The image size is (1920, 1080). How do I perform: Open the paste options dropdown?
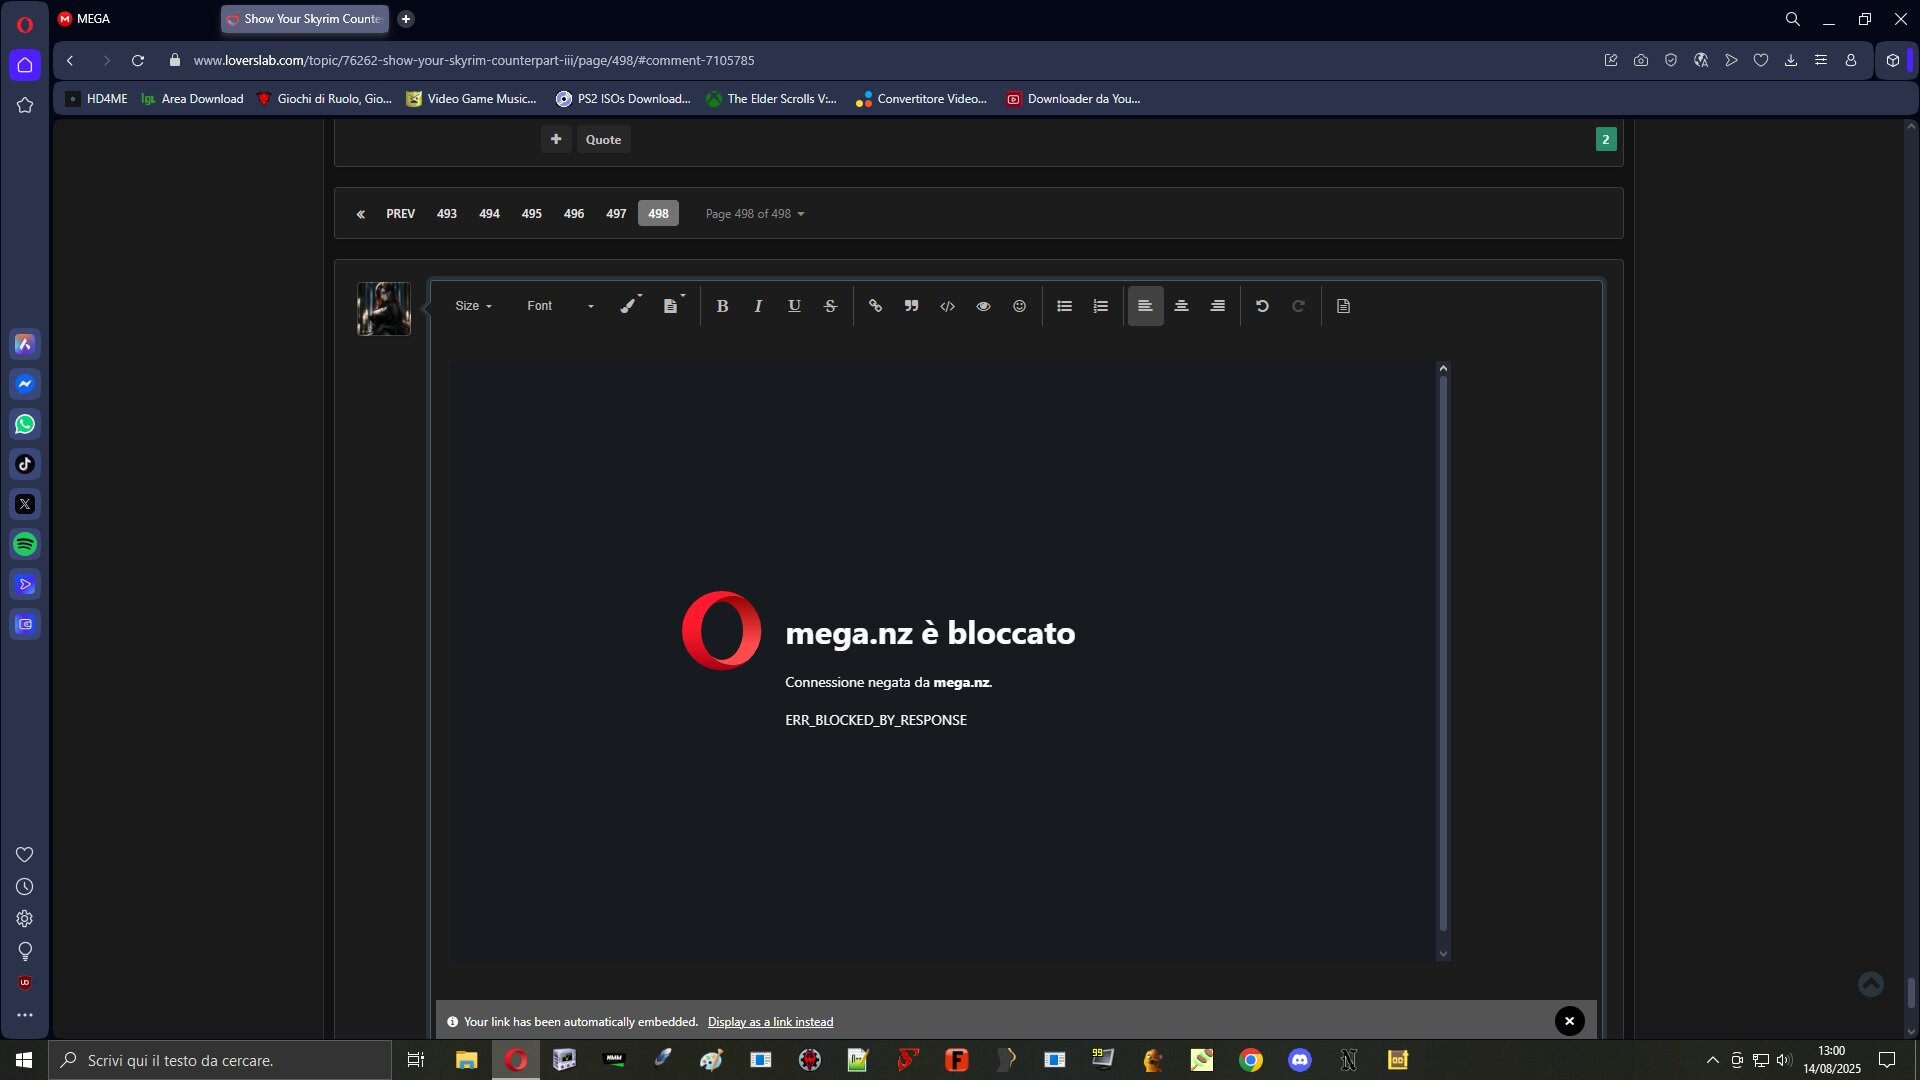673,306
